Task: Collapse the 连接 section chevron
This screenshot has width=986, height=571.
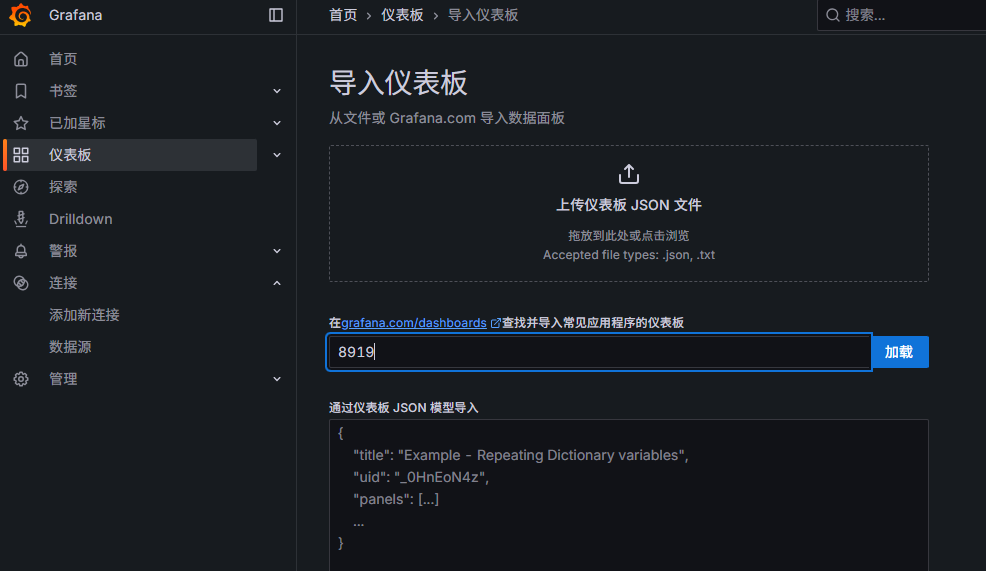Action: 277,283
